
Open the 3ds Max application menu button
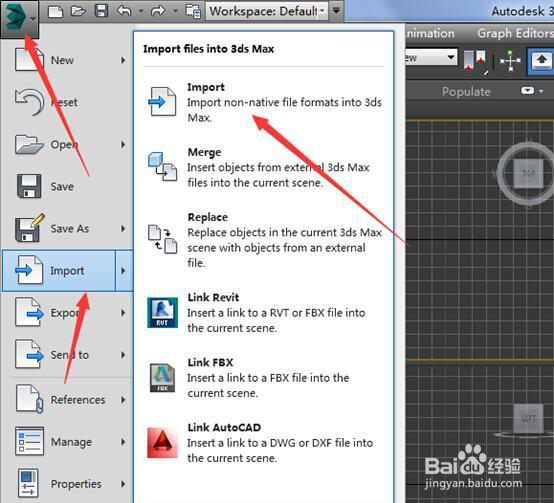[x=19, y=18]
